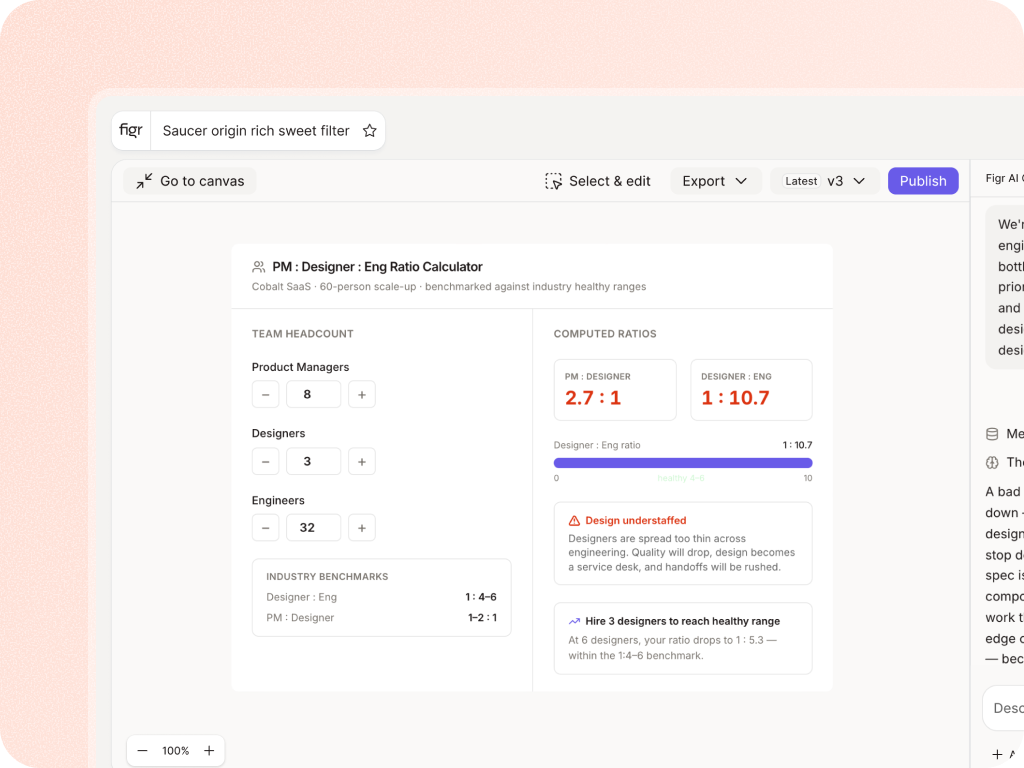This screenshot has width=1024, height=768.
Task: Click the PM : DESIGNER ratio card 2.7 : 1
Action: click(615, 390)
